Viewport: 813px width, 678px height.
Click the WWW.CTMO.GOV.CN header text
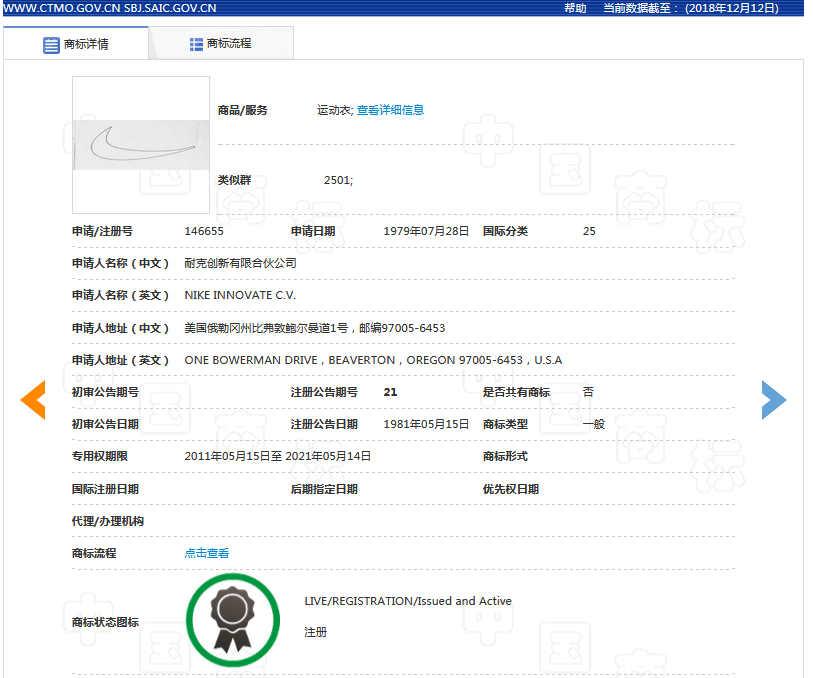(61, 8)
